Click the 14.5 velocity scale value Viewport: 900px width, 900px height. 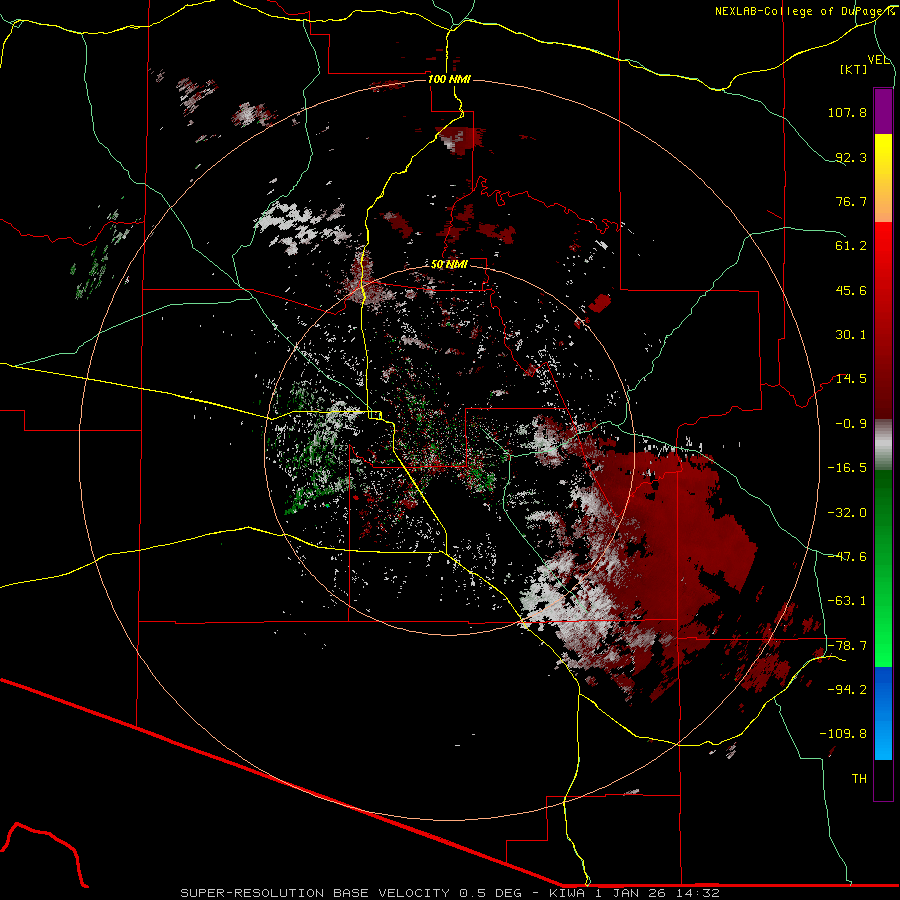[x=851, y=379]
